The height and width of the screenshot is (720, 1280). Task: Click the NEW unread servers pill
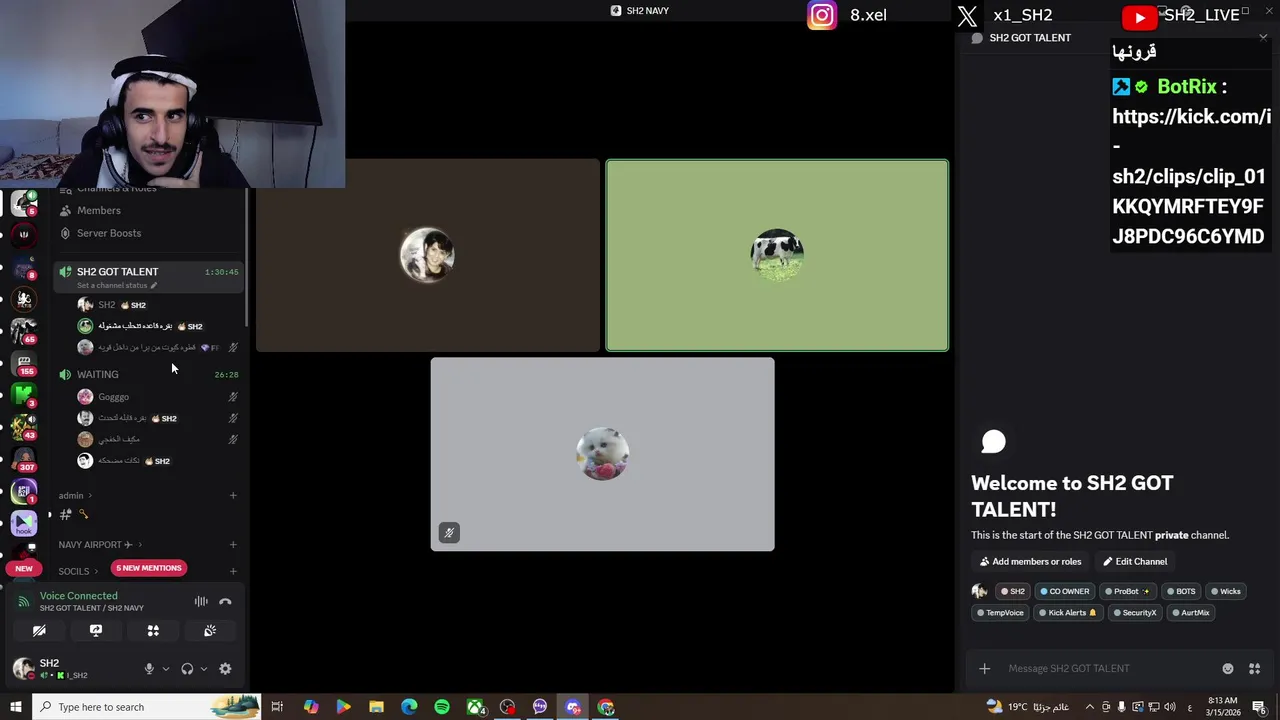(24, 568)
